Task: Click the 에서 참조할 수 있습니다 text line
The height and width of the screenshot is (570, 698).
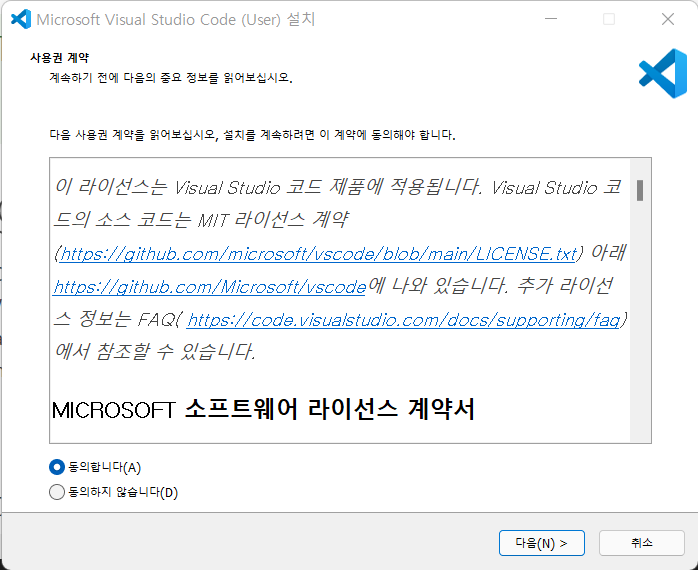Action: [154, 351]
